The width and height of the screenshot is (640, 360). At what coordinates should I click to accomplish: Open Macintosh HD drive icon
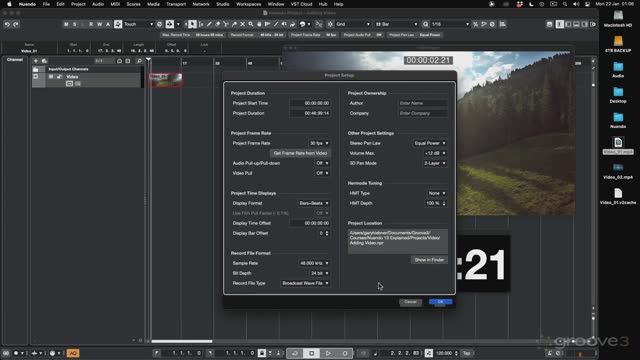point(618,18)
